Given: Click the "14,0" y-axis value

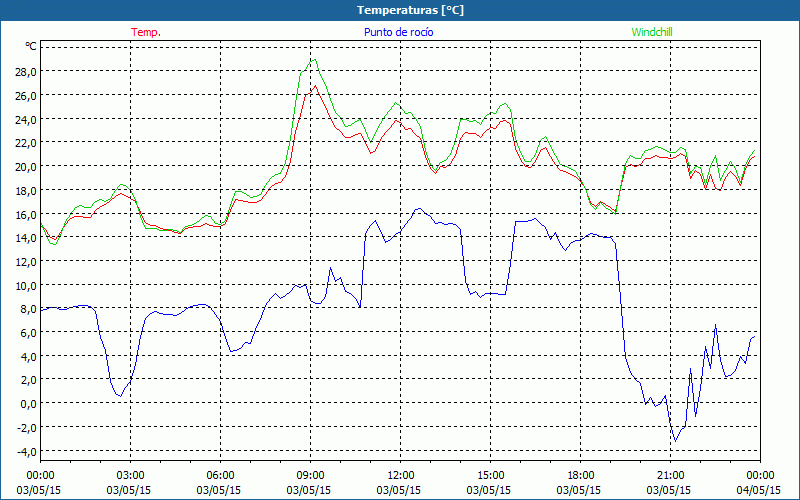Looking at the screenshot, I should [x=27, y=238].
